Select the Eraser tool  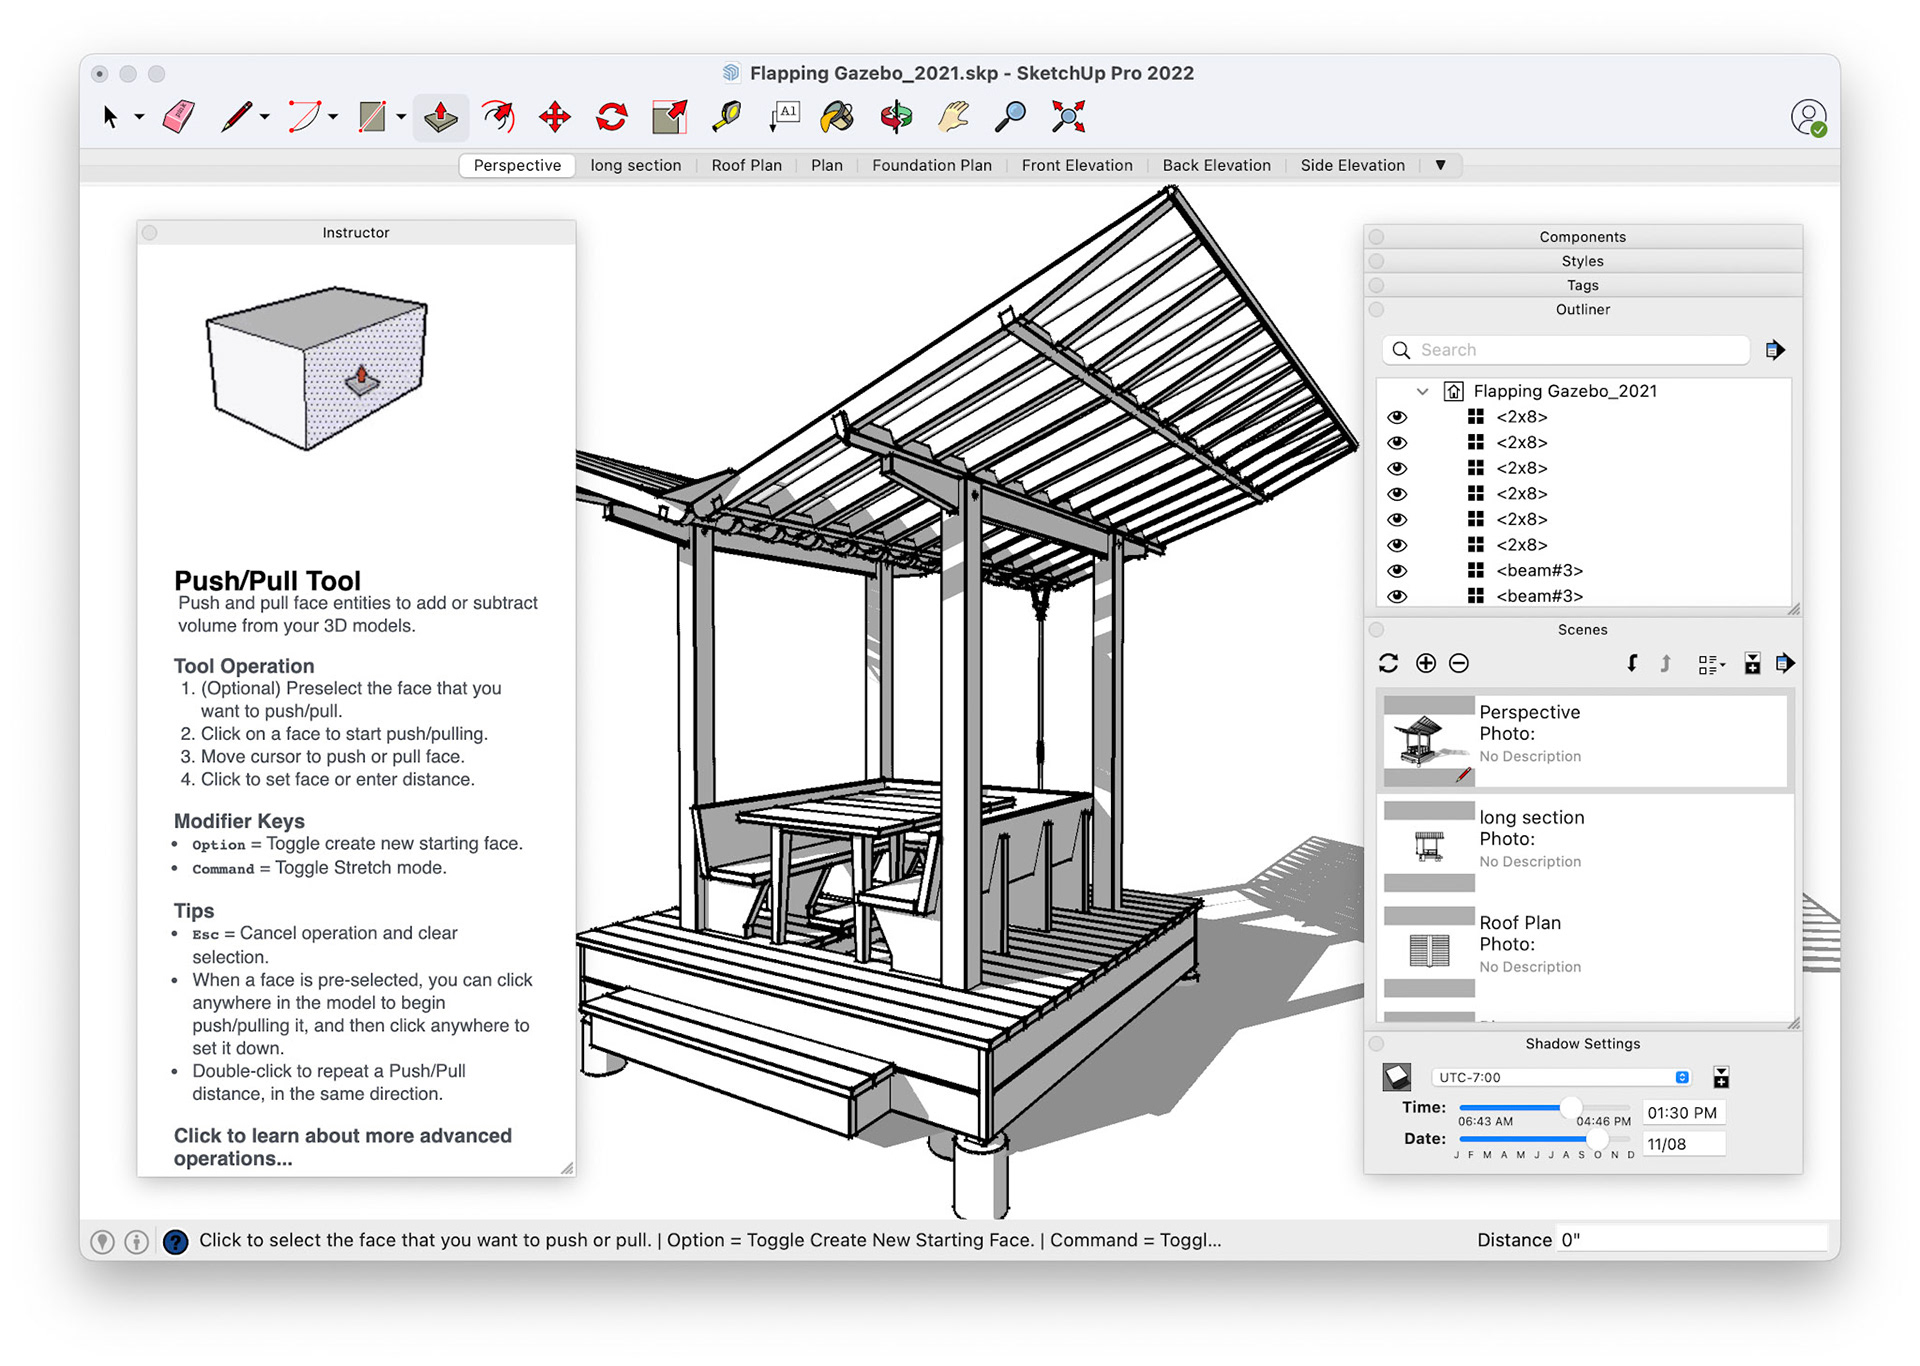click(179, 117)
